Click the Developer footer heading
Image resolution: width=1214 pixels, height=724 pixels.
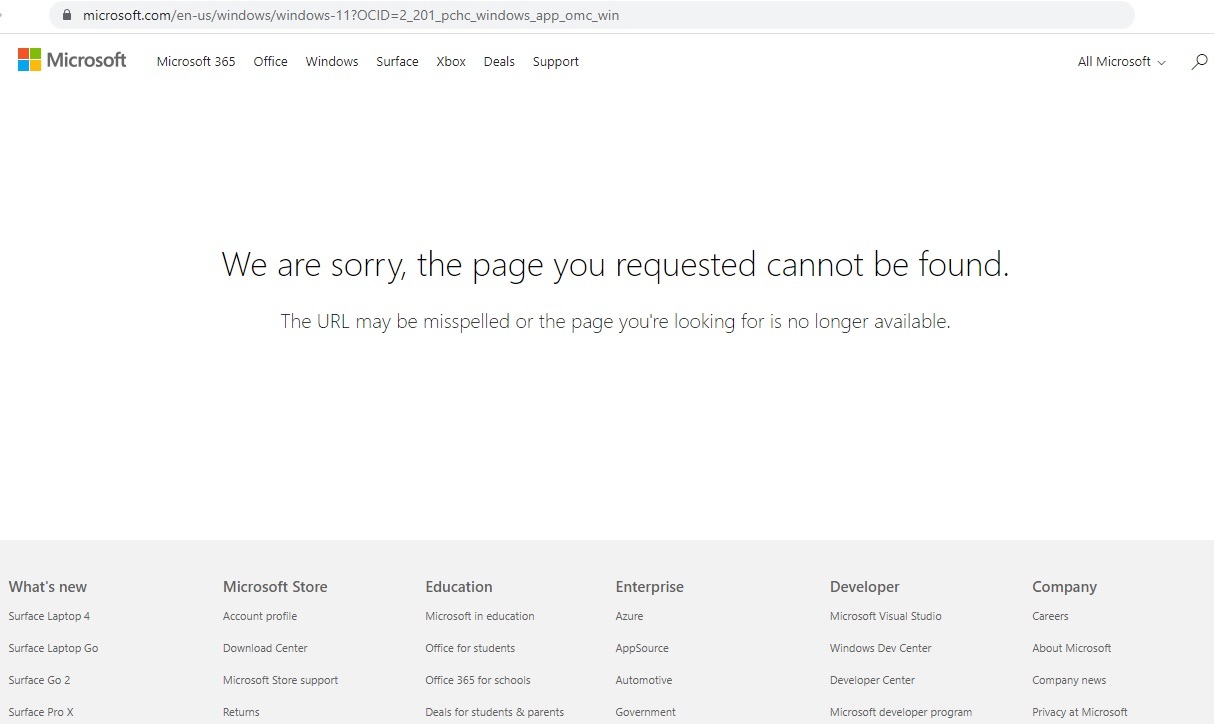coord(865,587)
